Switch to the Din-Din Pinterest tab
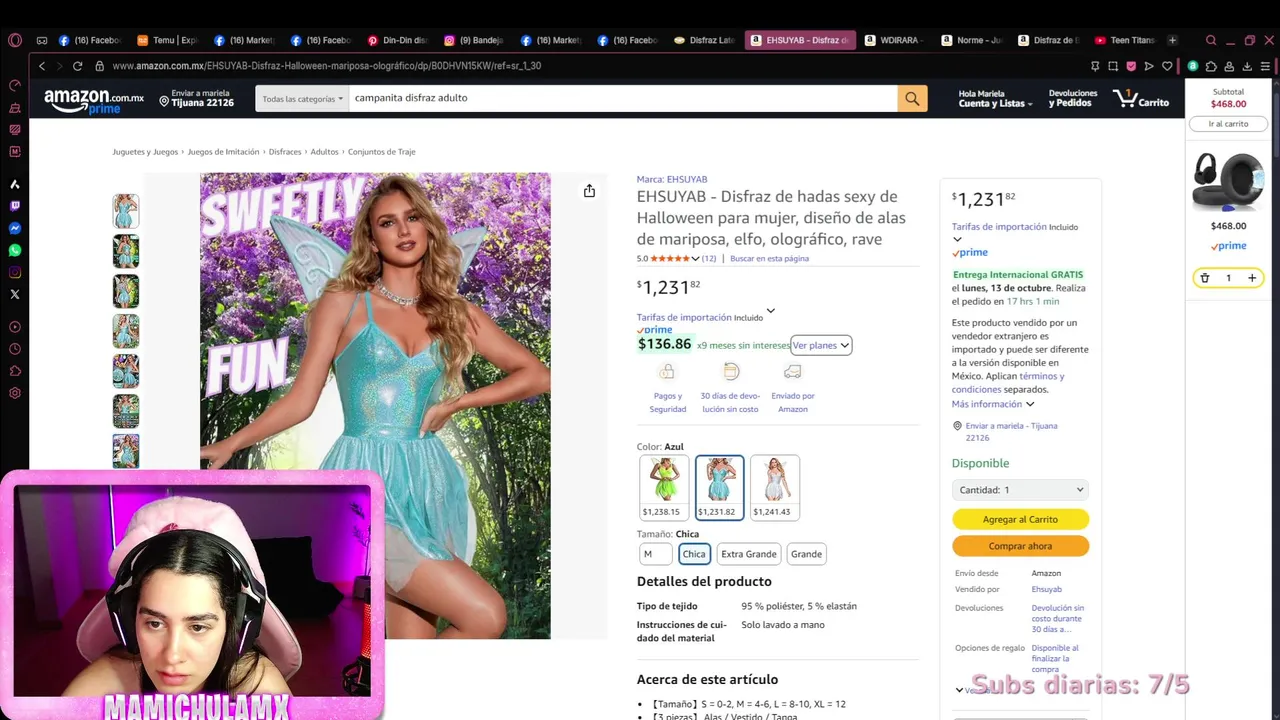The height and width of the screenshot is (720, 1280). pyautogui.click(x=398, y=40)
